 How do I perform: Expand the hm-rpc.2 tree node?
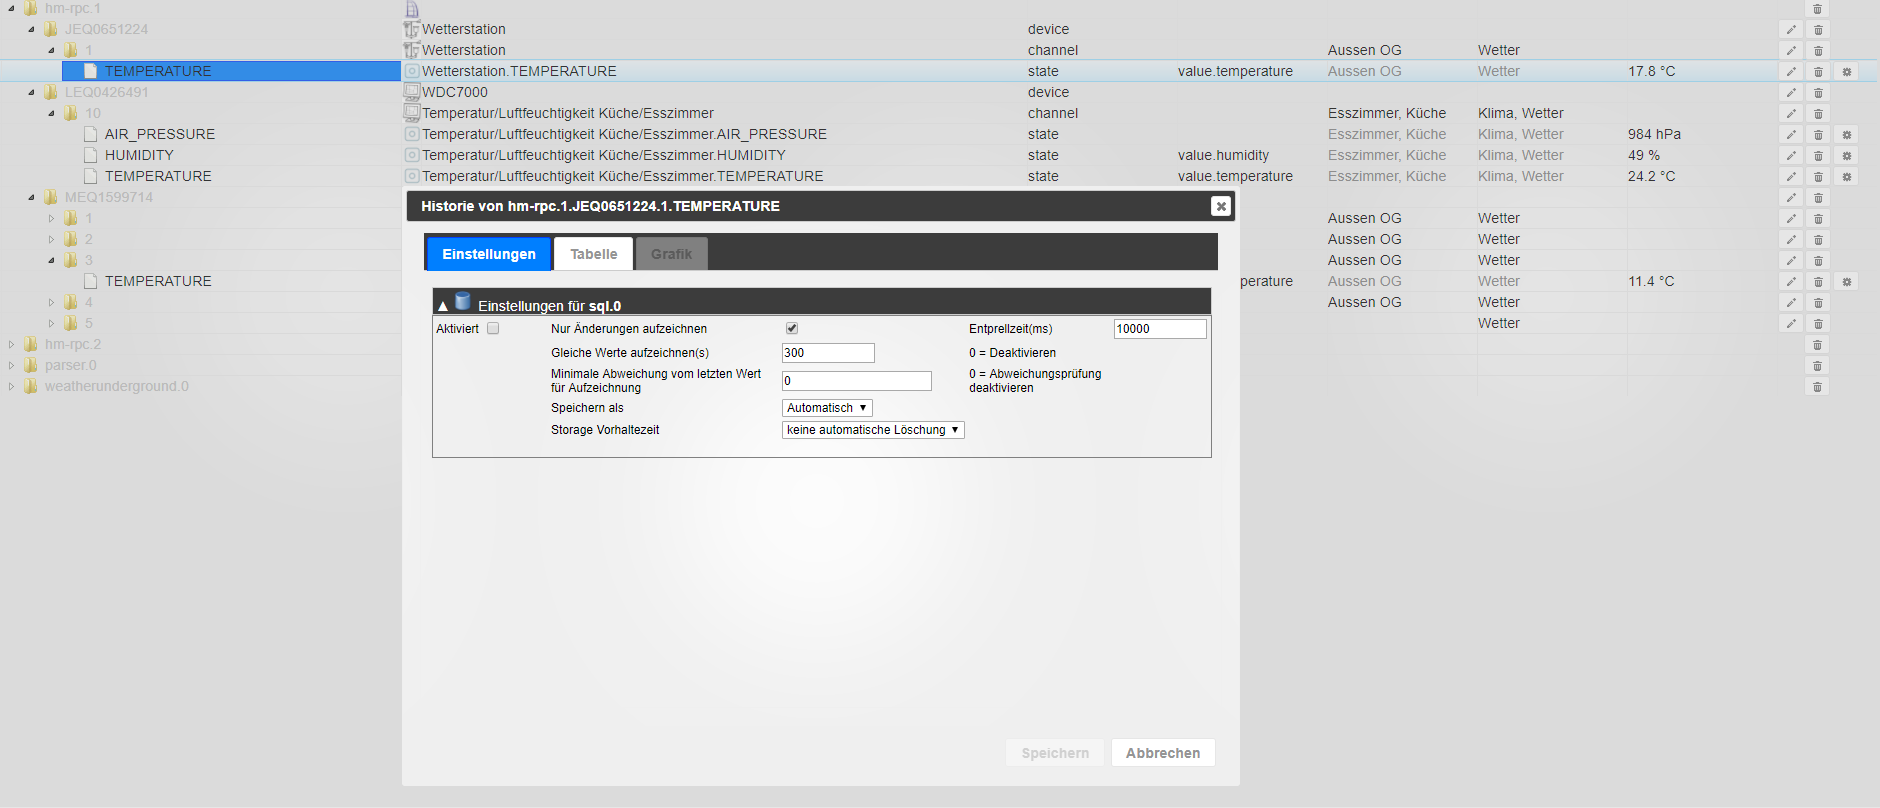[x=11, y=344]
